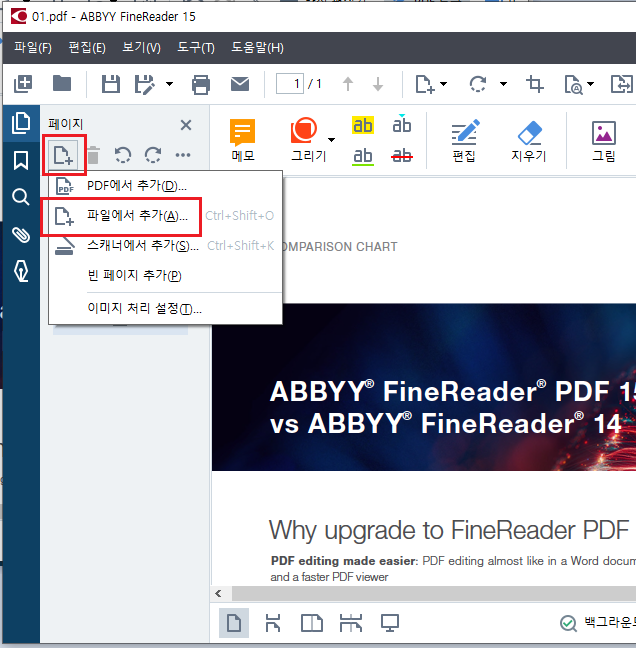Click the Save As pencil-disk icon

(145, 84)
